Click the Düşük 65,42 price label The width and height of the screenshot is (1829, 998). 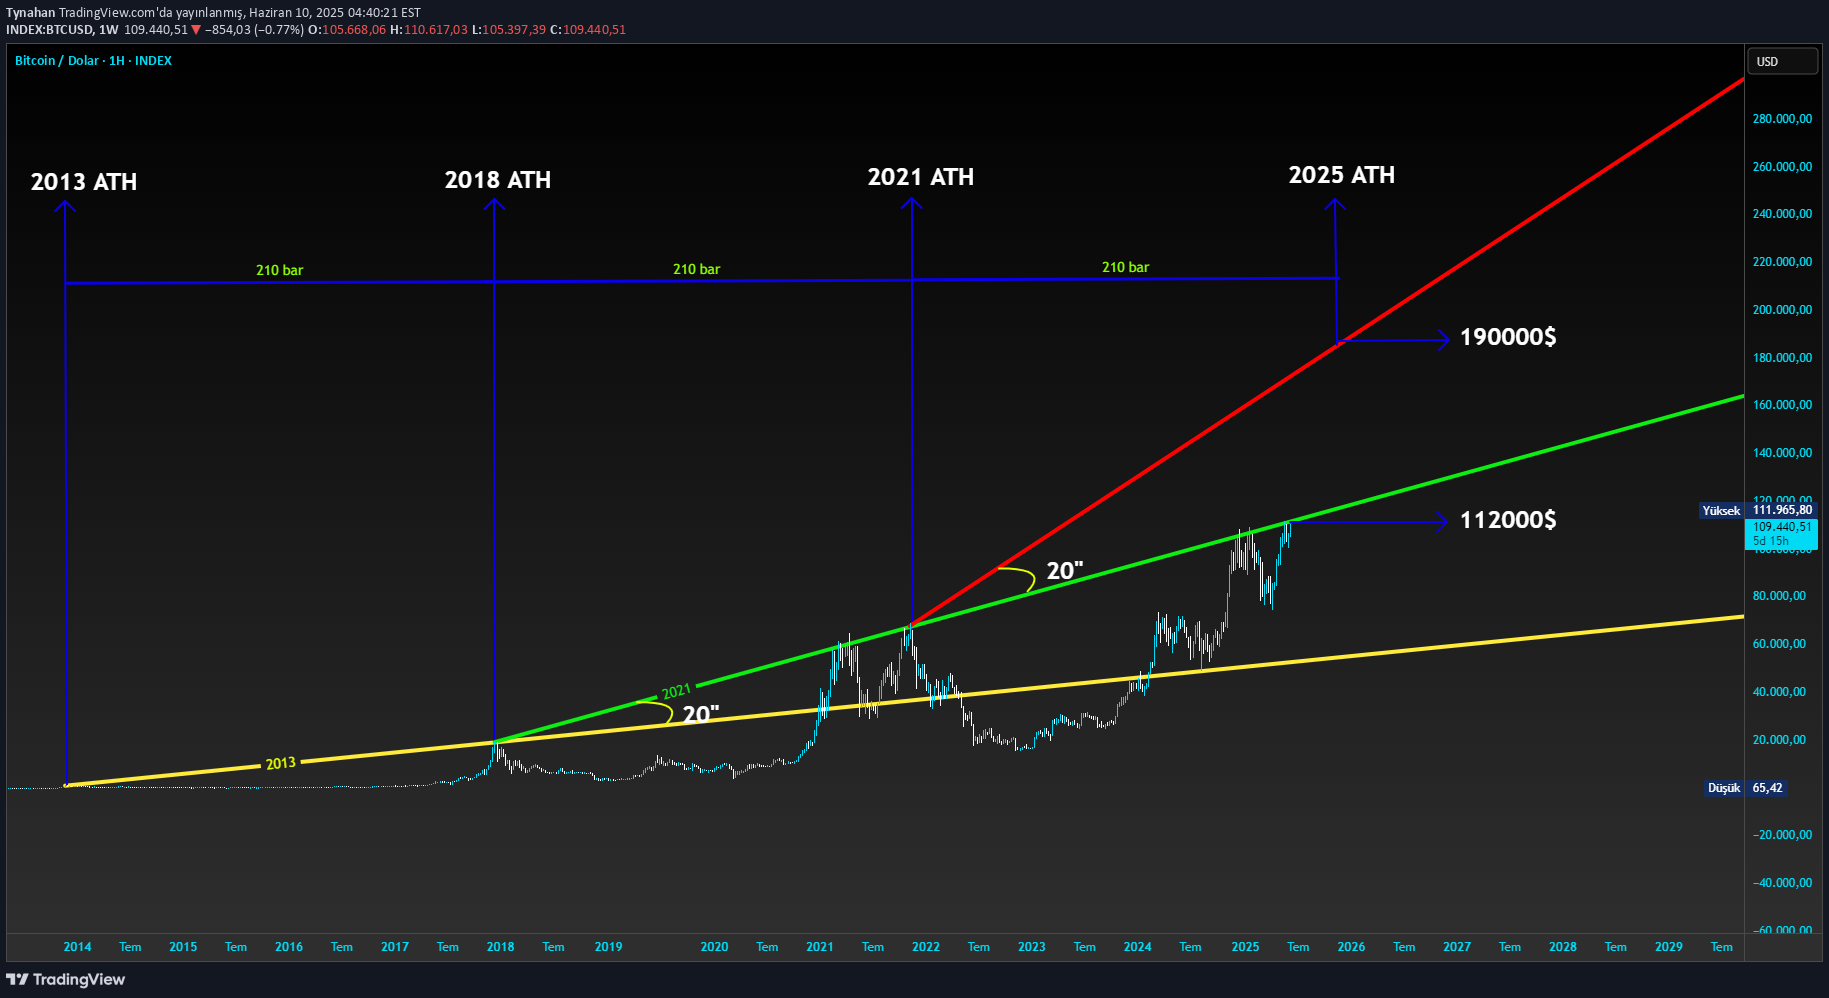point(1745,788)
